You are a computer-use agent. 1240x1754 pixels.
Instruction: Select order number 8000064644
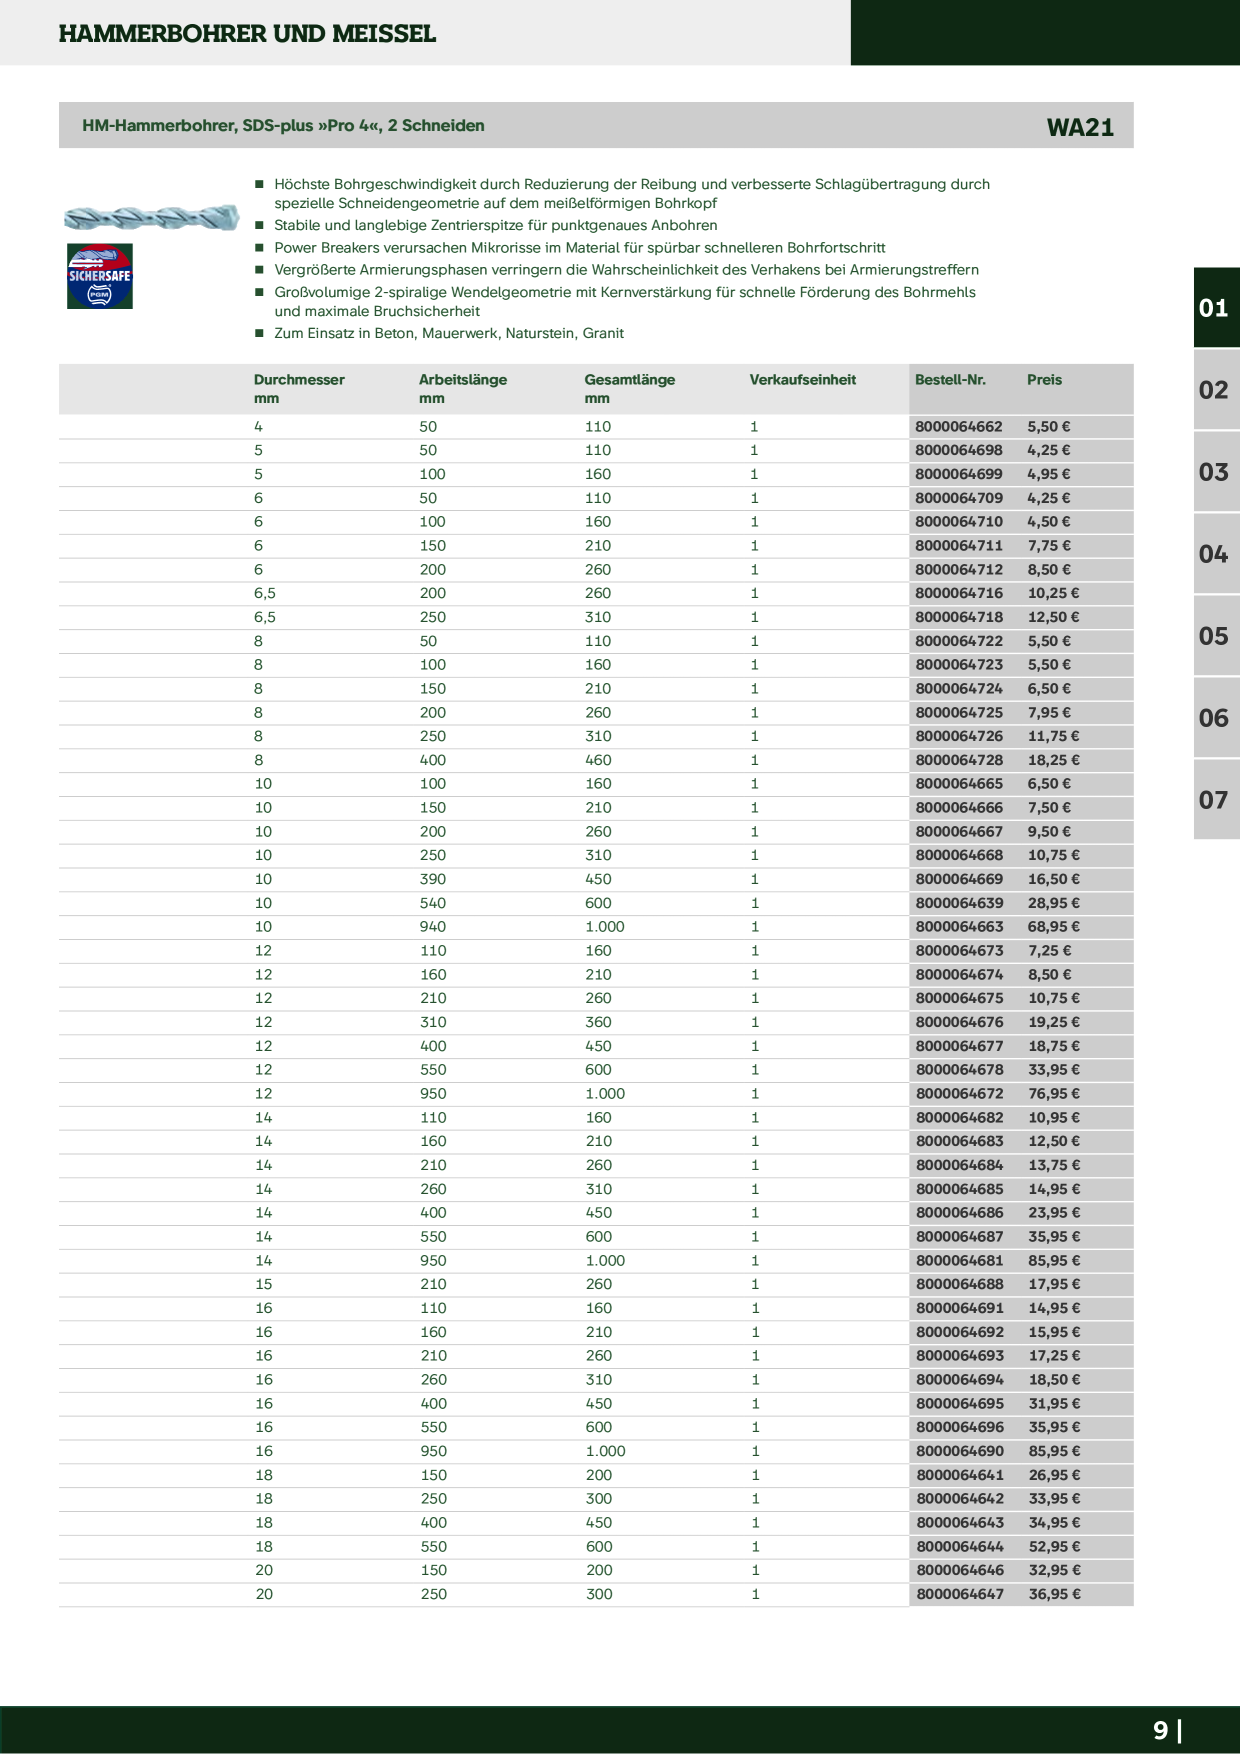[959, 1547]
